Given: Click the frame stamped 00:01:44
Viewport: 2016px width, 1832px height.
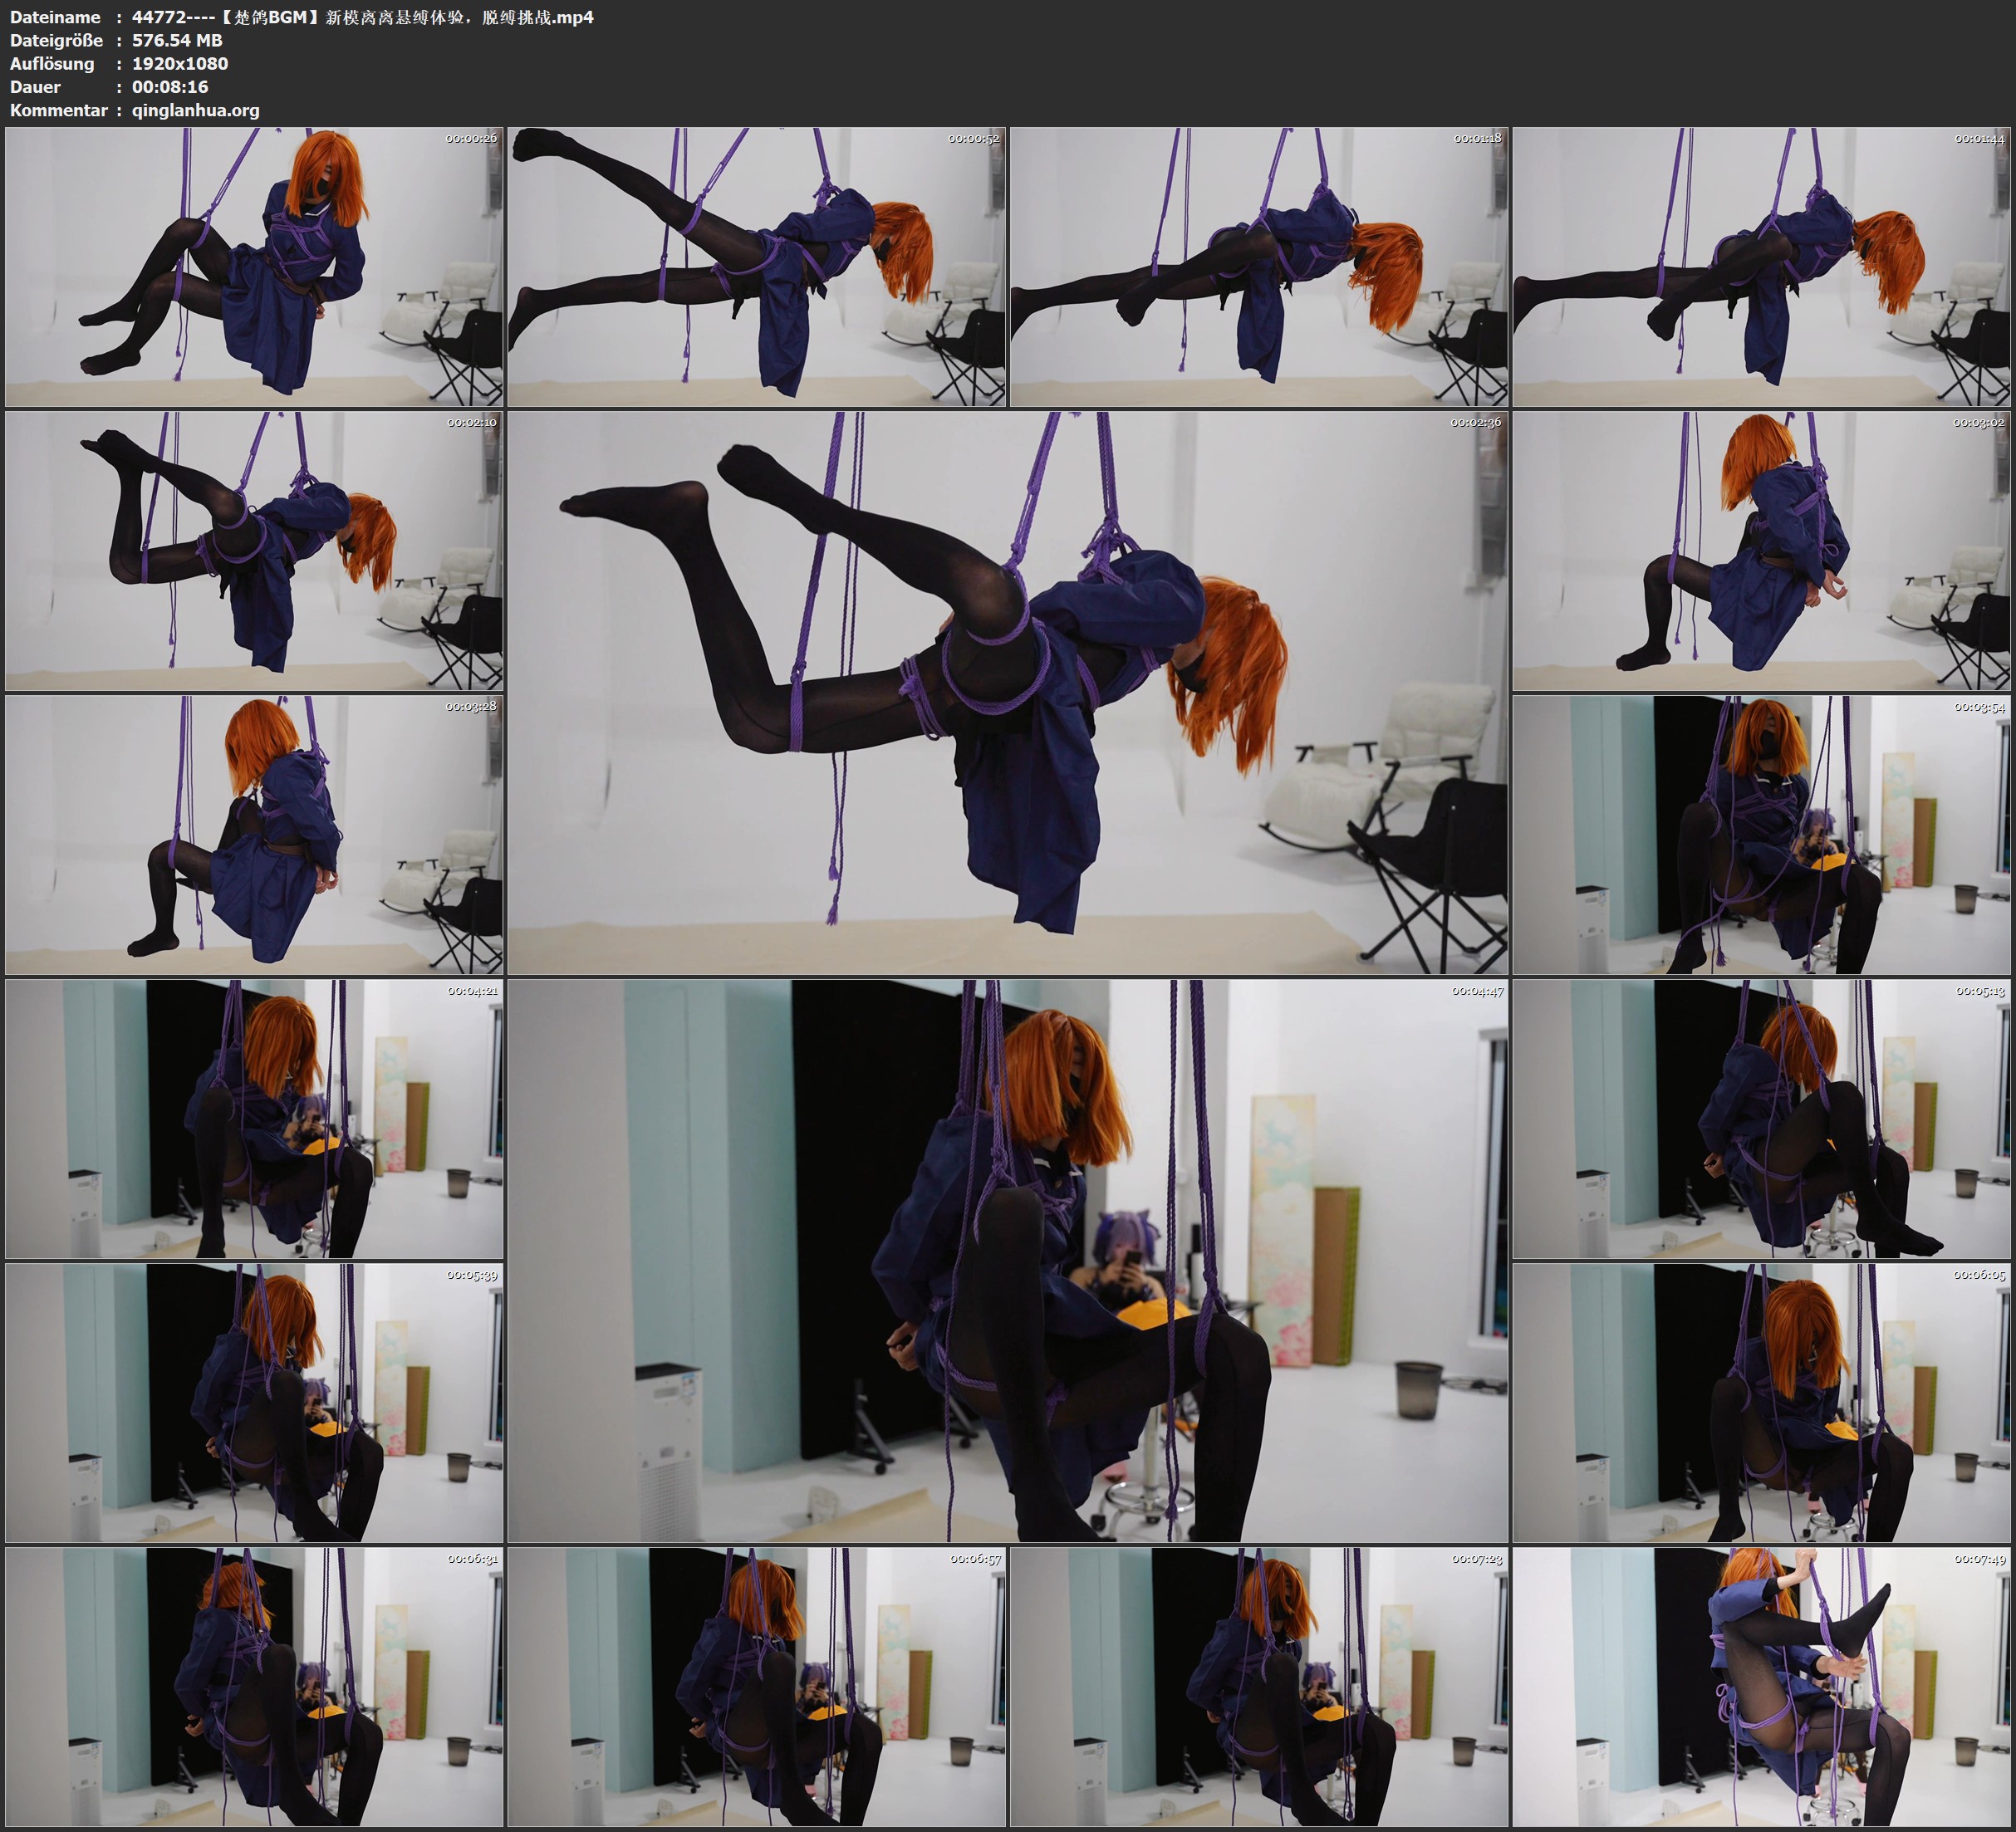Looking at the screenshot, I should point(1761,266).
